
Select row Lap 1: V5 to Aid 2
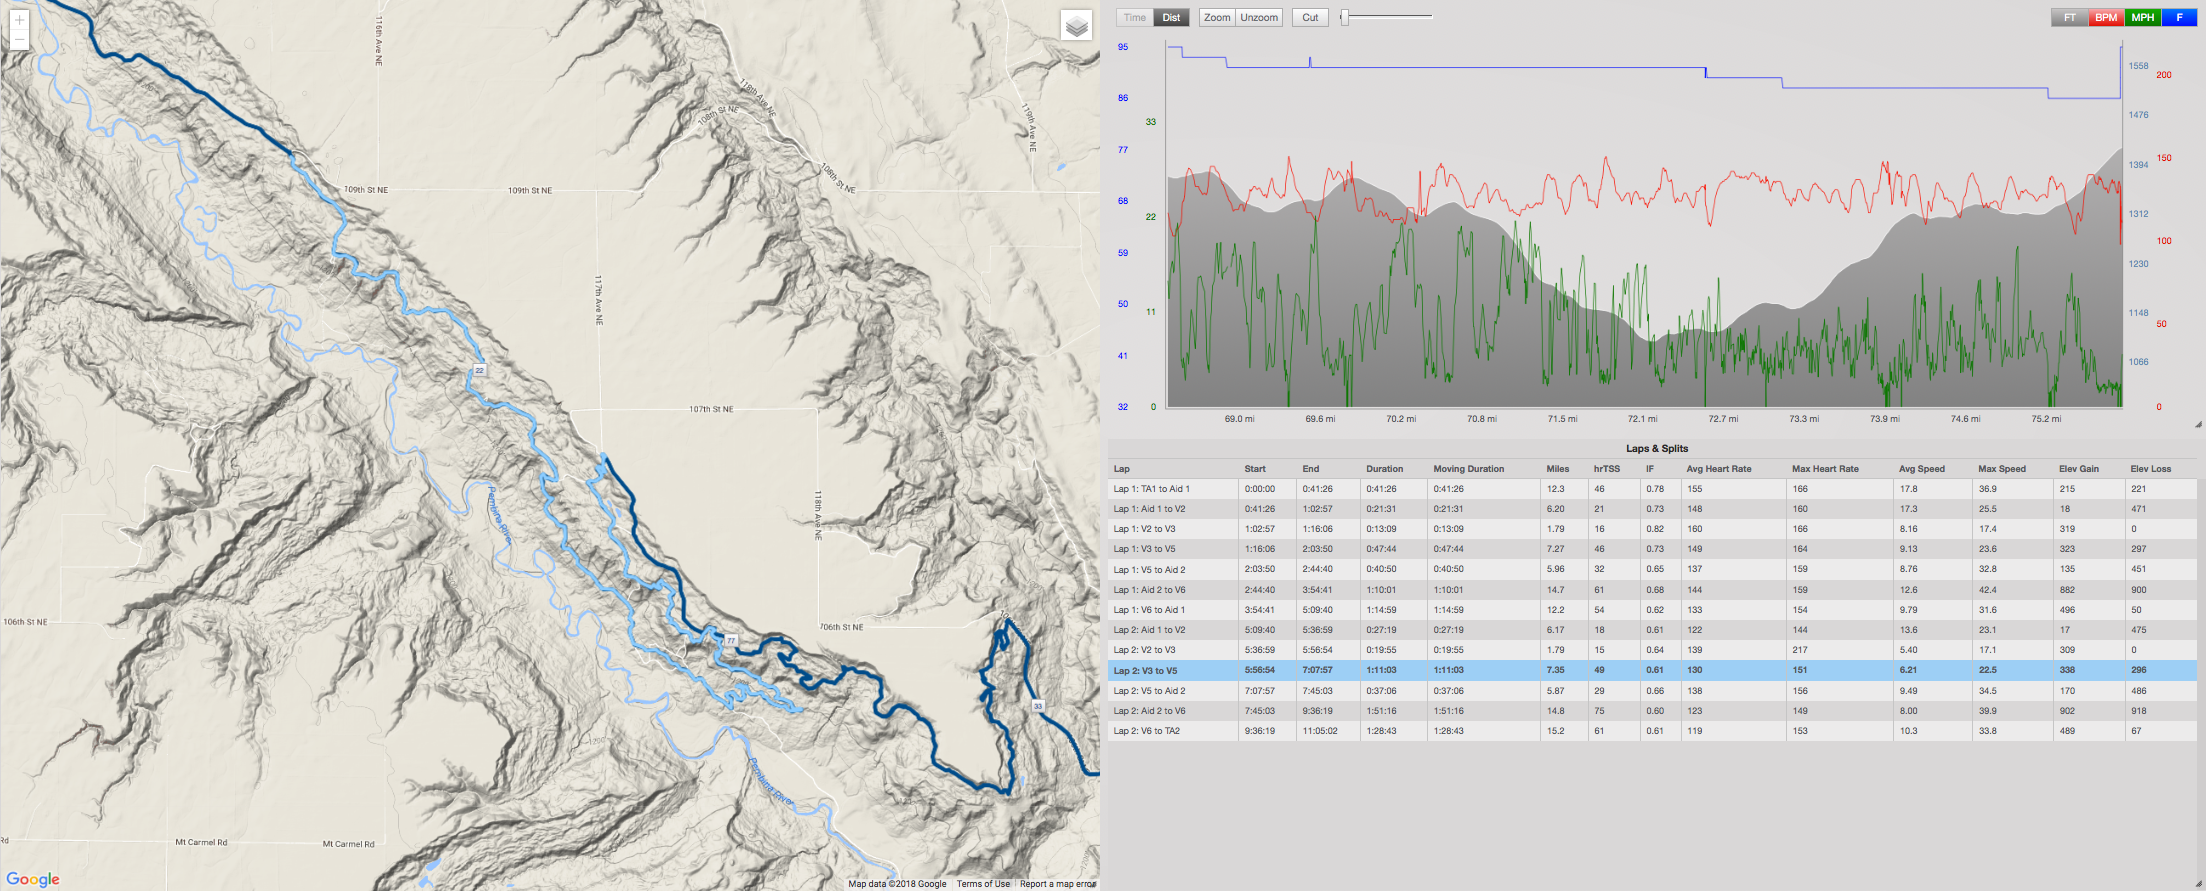point(1652,569)
